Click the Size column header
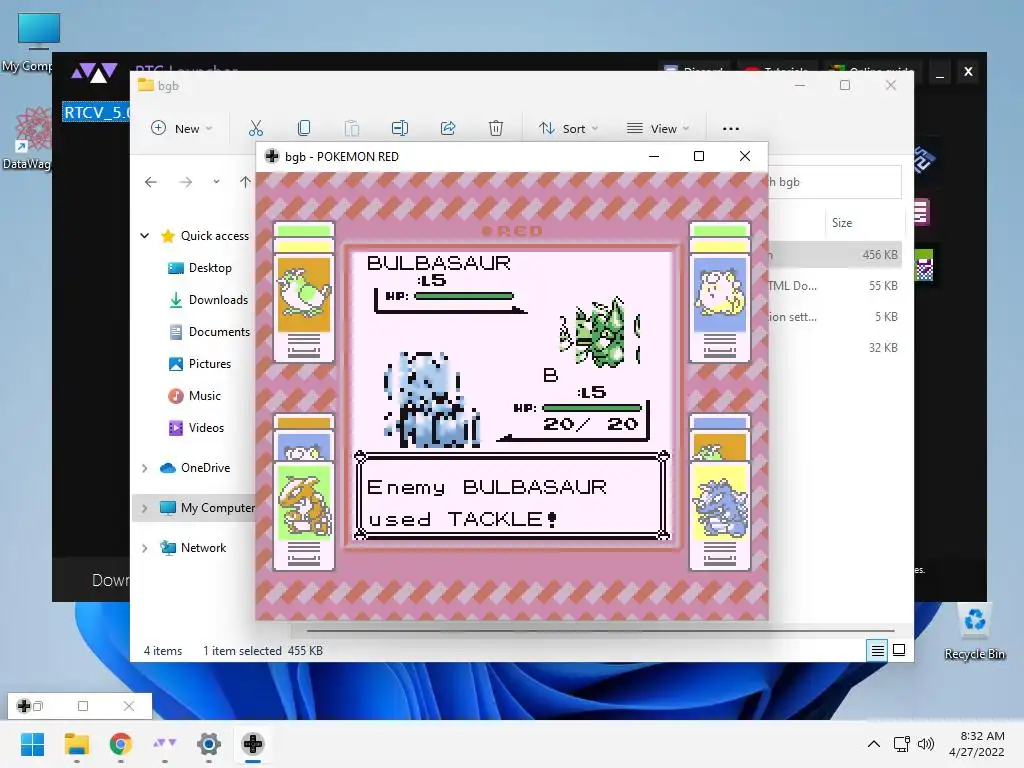The width and height of the screenshot is (1024, 768). (x=842, y=223)
